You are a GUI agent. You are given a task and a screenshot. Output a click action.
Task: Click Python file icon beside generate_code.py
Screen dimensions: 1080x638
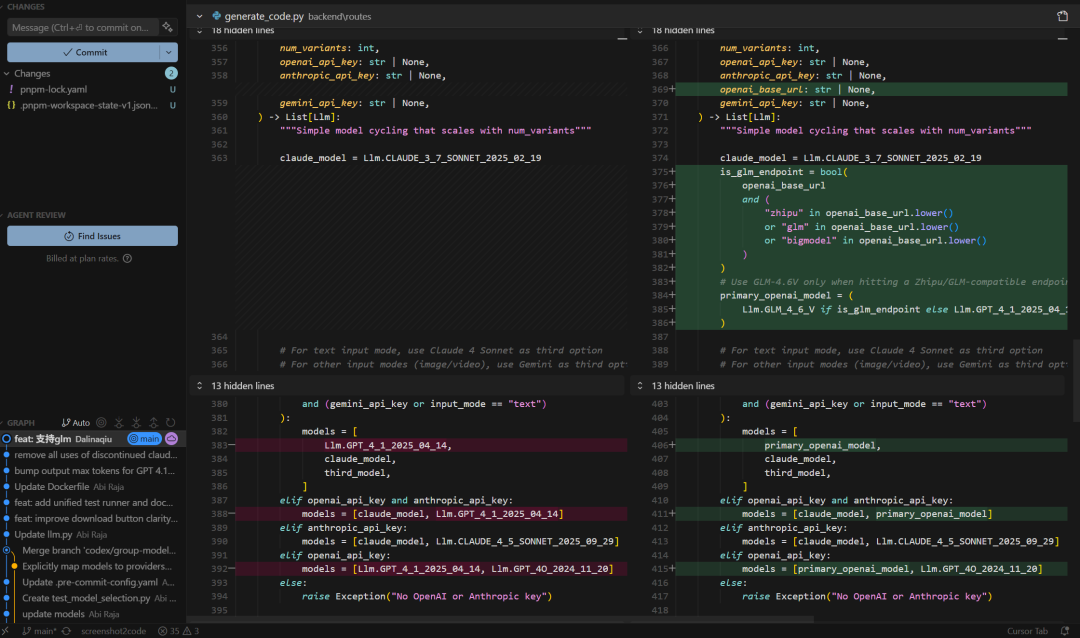216,16
